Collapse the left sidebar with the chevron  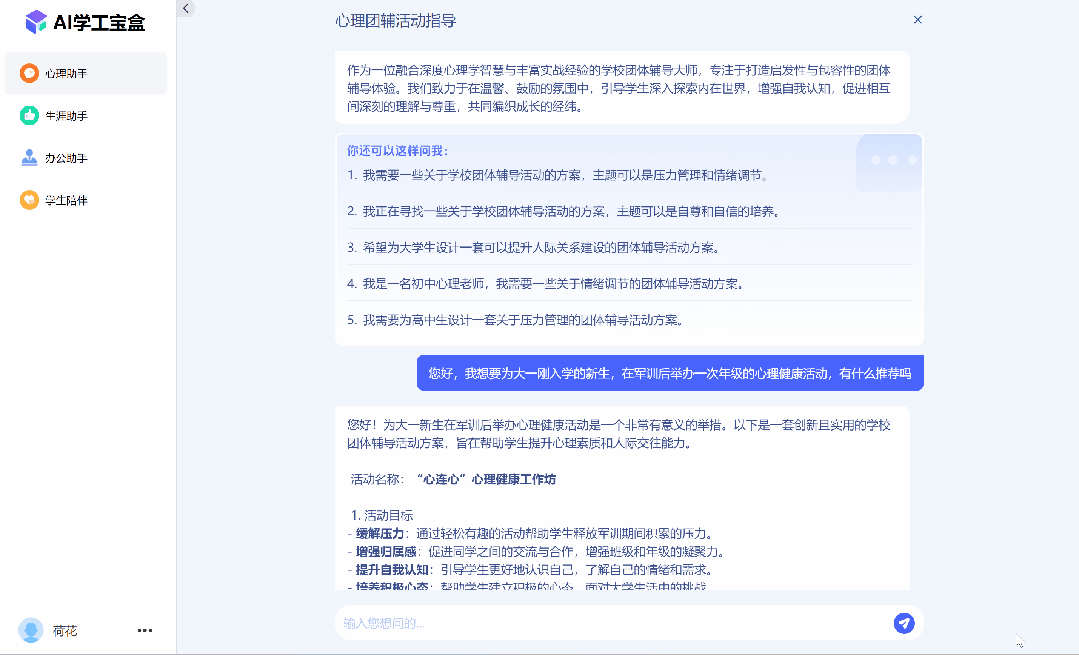[x=186, y=9]
